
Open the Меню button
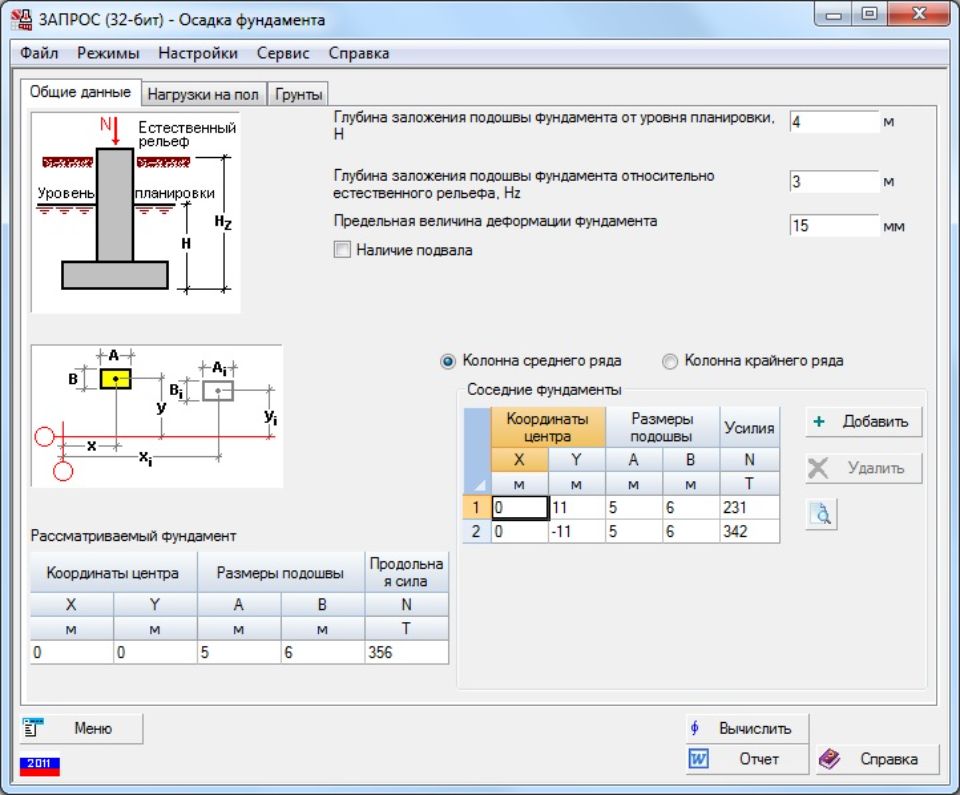click(x=82, y=729)
